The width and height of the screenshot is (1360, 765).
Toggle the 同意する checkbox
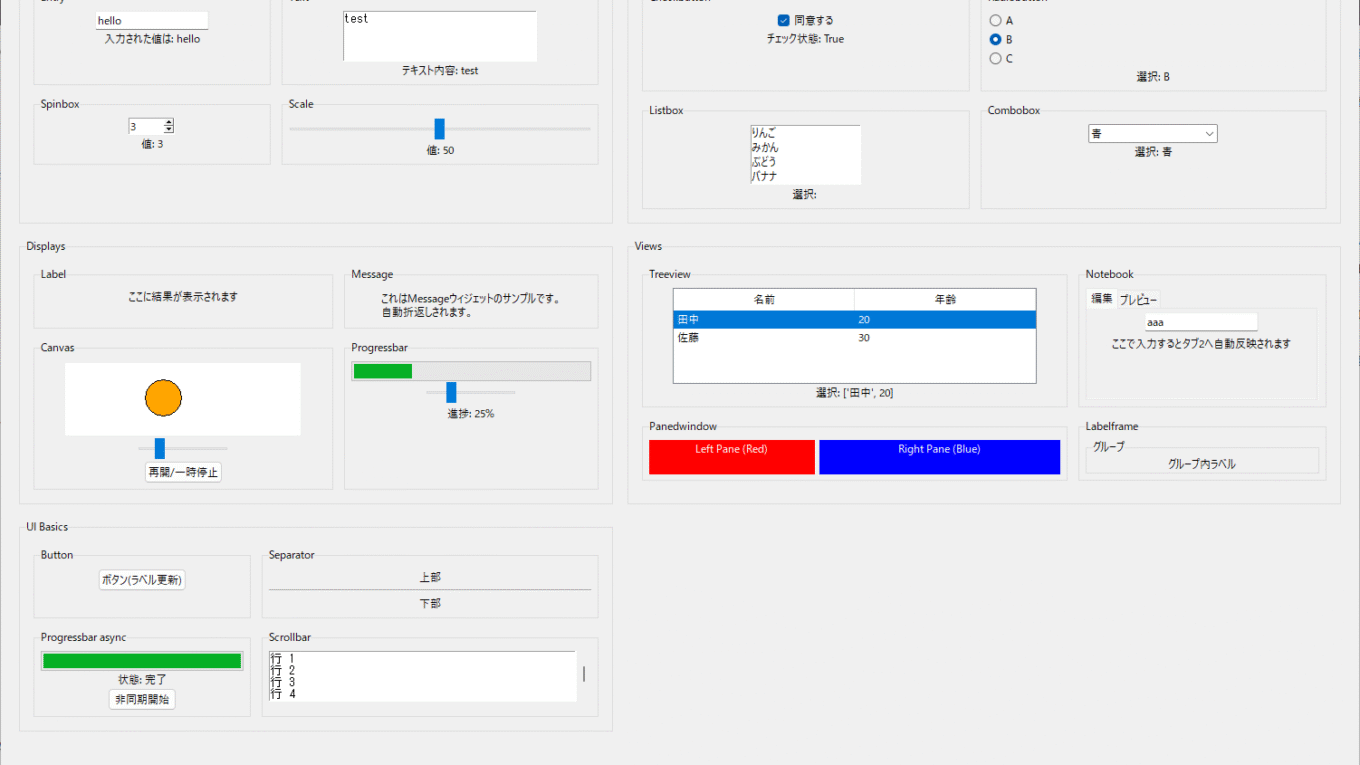click(x=784, y=20)
